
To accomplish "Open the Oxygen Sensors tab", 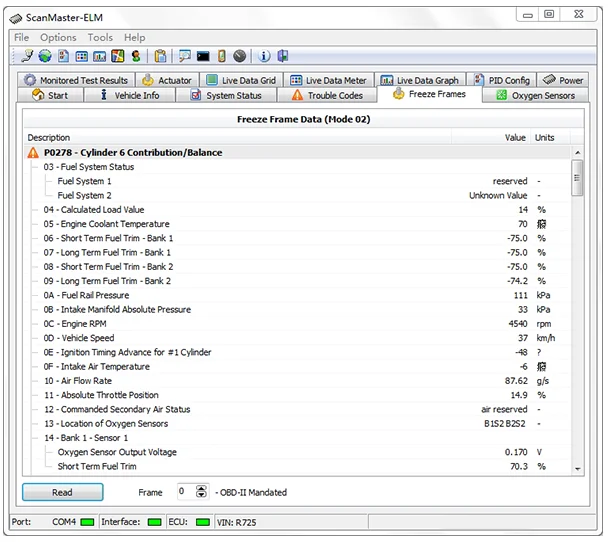I will click(536, 95).
